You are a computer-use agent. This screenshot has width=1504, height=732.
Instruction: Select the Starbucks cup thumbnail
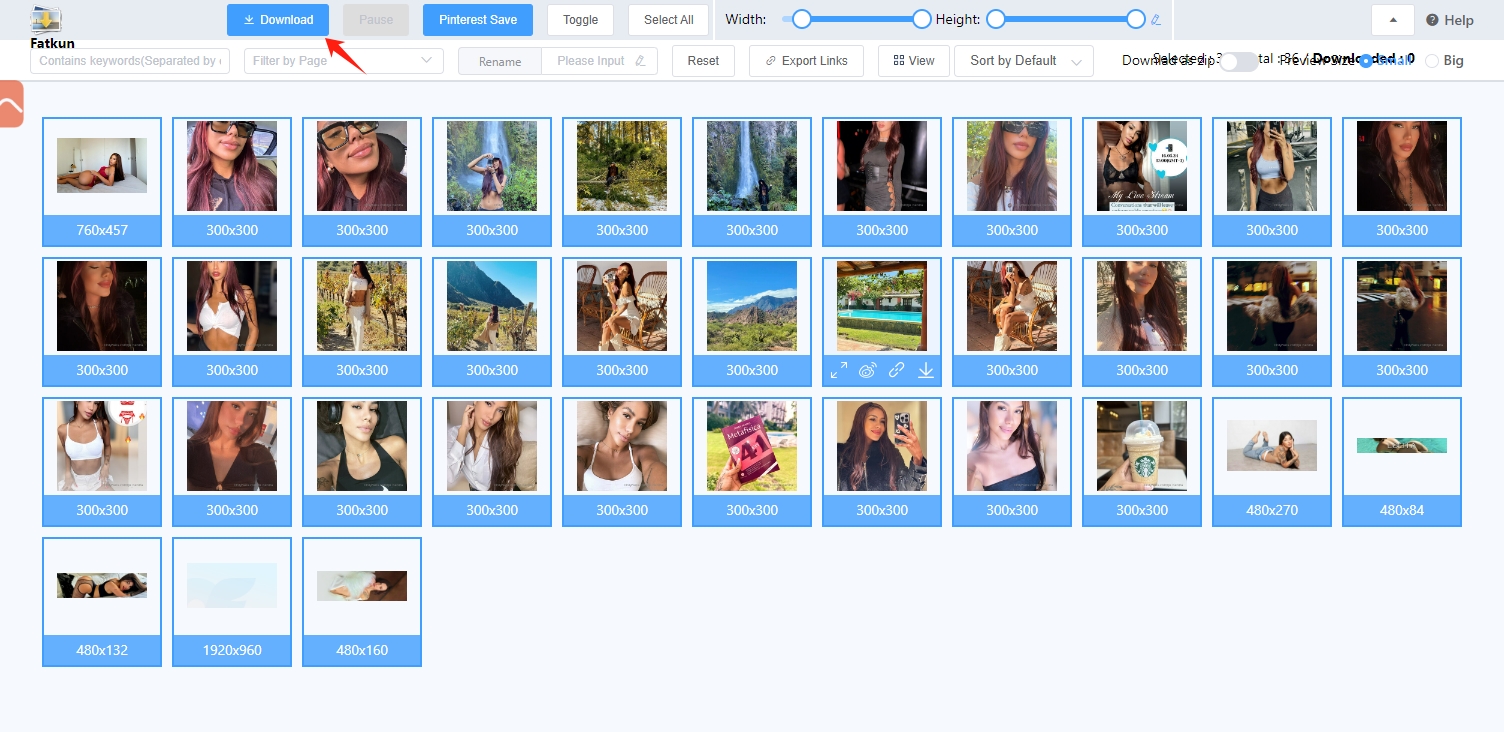click(1141, 446)
